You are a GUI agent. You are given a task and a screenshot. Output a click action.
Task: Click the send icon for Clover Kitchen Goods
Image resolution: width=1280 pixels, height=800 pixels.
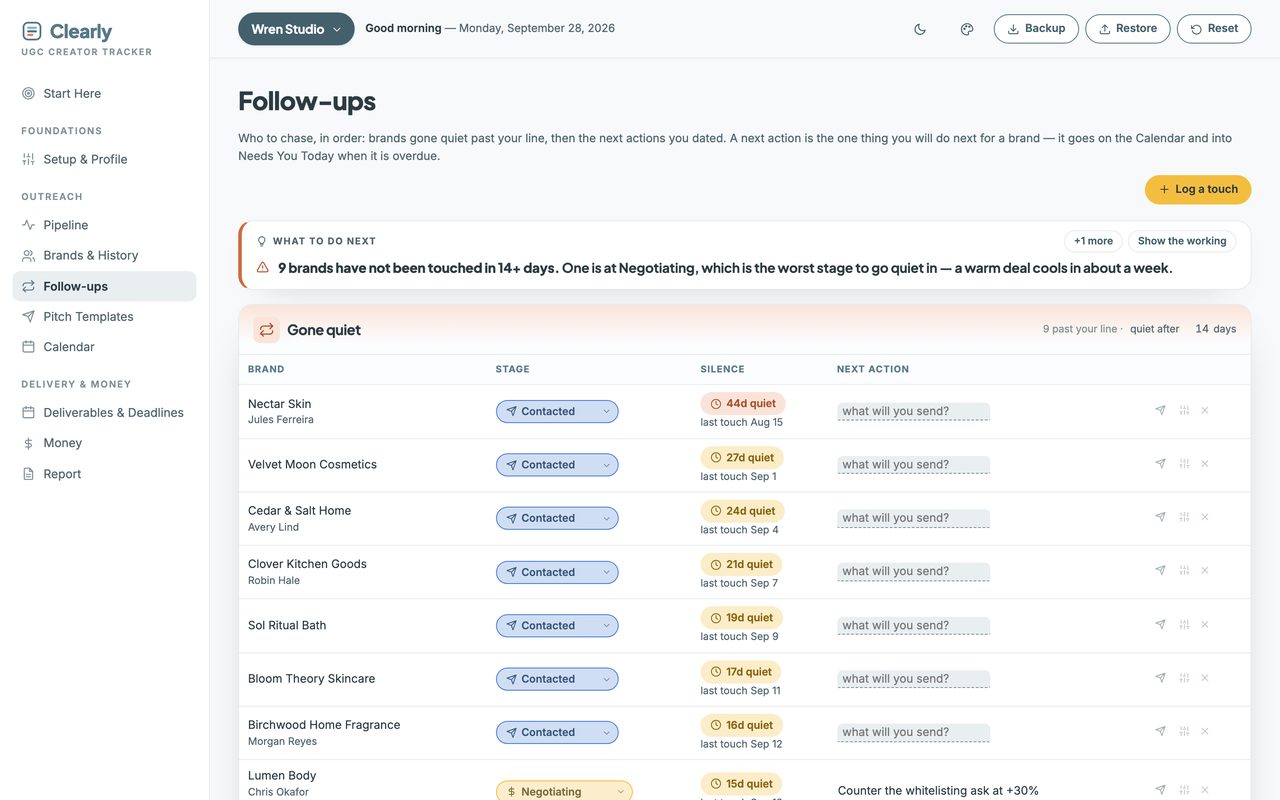coord(1160,570)
